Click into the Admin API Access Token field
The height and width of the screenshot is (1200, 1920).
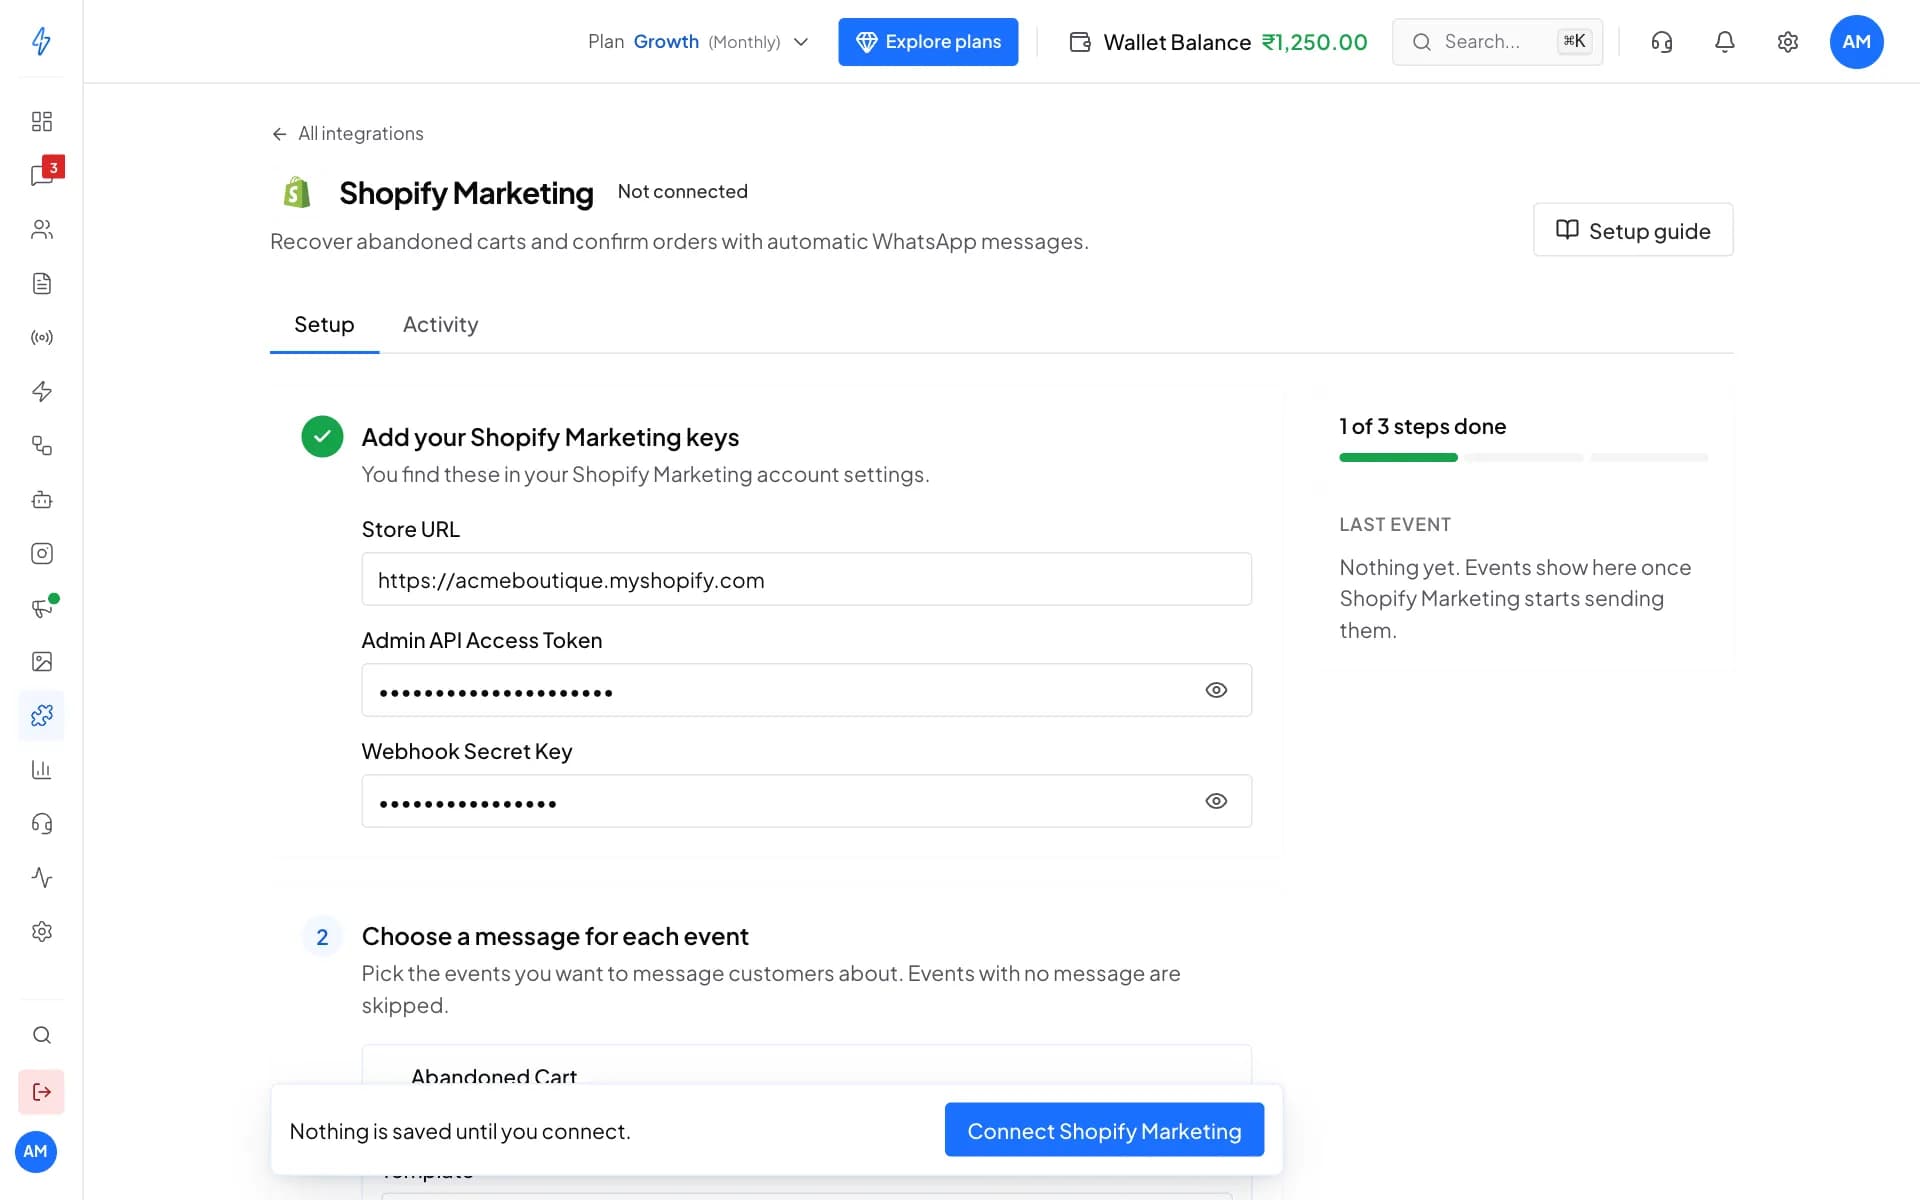[806, 690]
